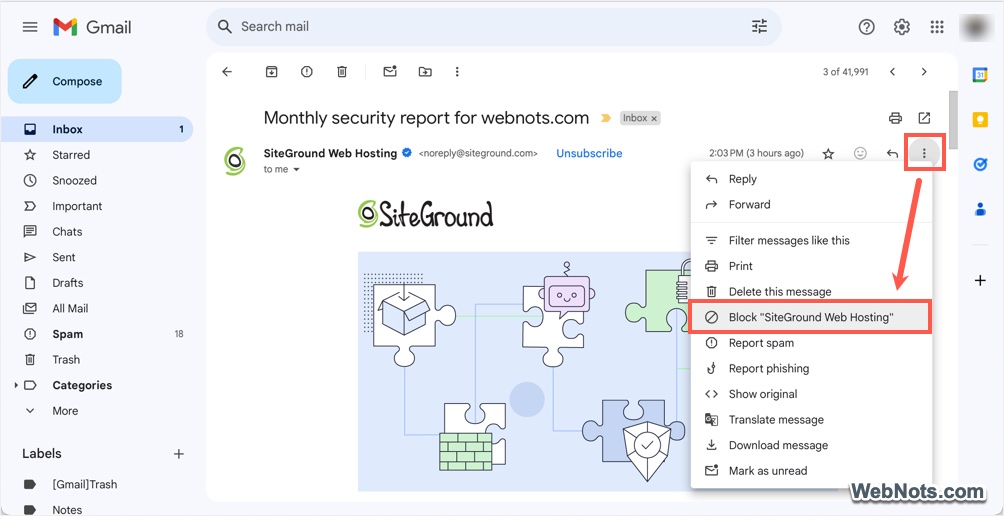Viewport: 1004px width, 516px height.
Task: Click the Compose button
Action: 65,81
